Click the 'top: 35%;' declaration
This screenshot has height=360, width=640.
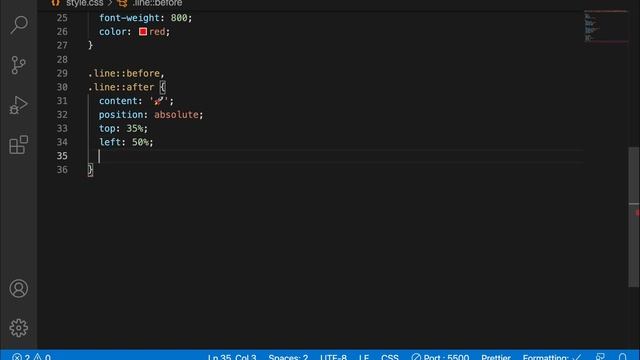click(123, 129)
